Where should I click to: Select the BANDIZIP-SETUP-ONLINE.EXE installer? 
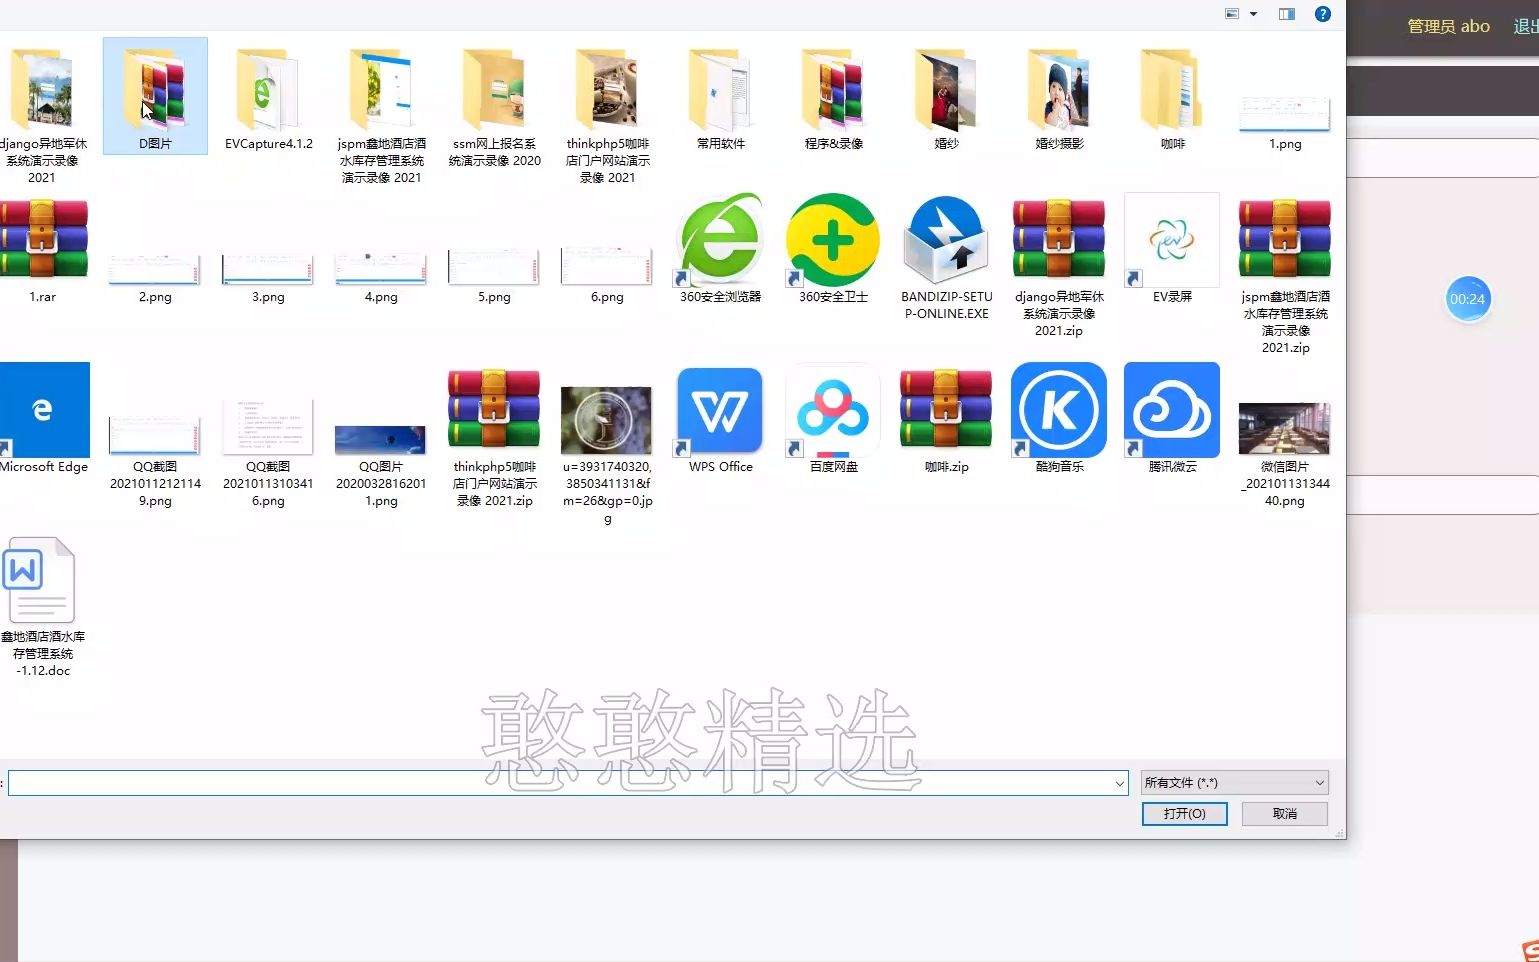(x=946, y=258)
